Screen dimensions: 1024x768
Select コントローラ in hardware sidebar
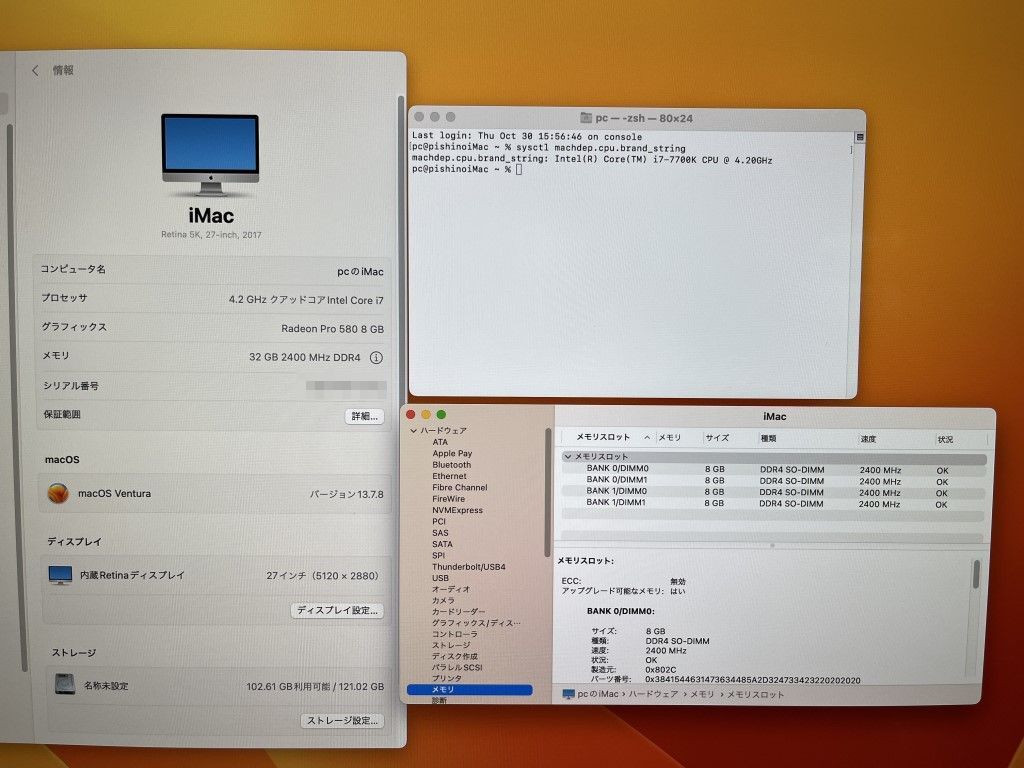tap(455, 634)
